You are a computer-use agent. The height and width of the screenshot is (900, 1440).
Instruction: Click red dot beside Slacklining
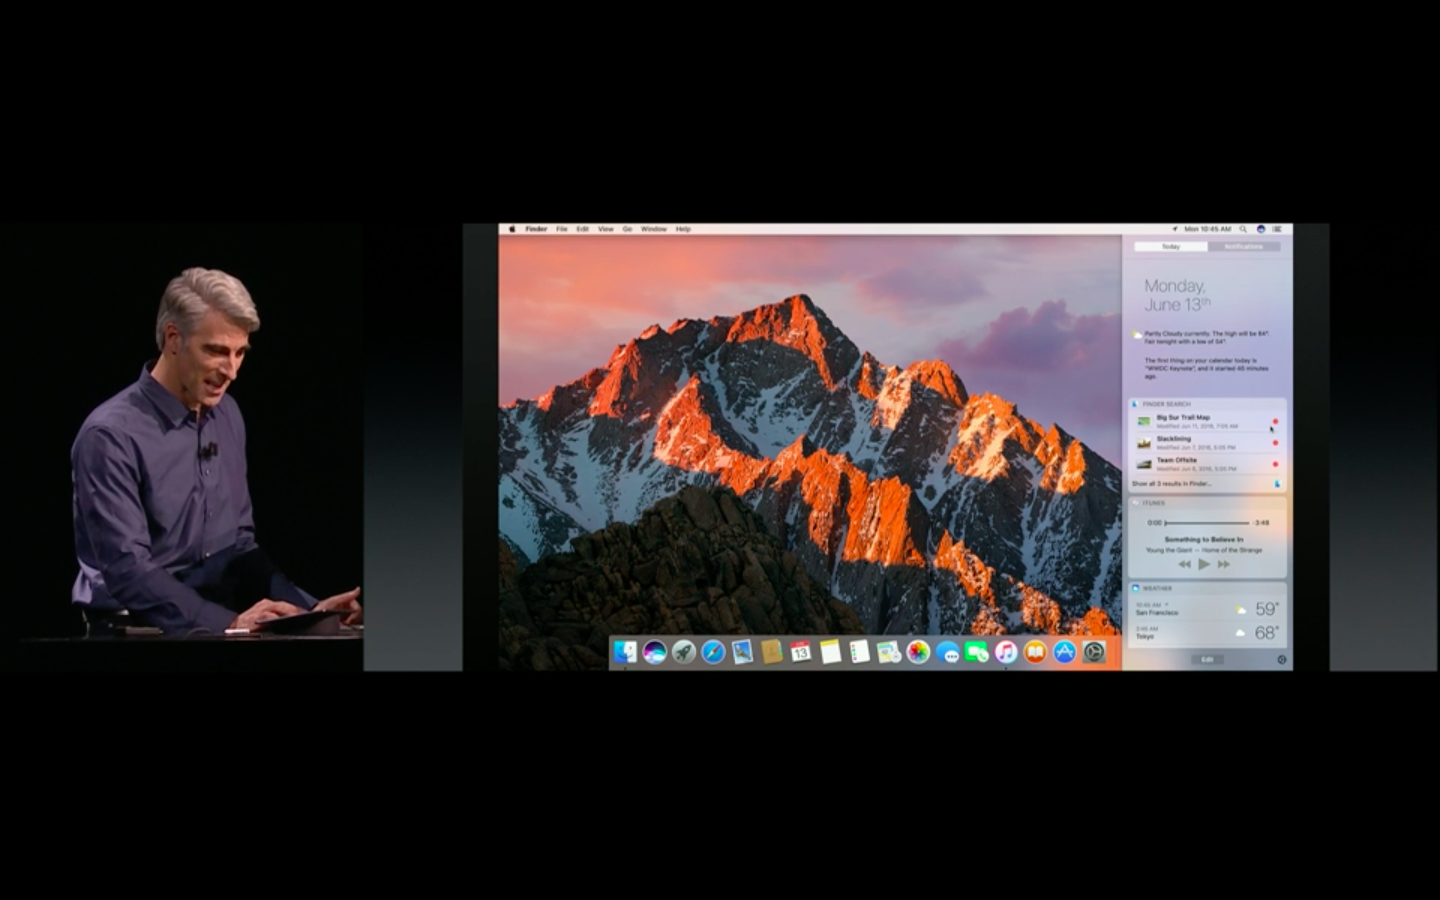pos(1275,443)
